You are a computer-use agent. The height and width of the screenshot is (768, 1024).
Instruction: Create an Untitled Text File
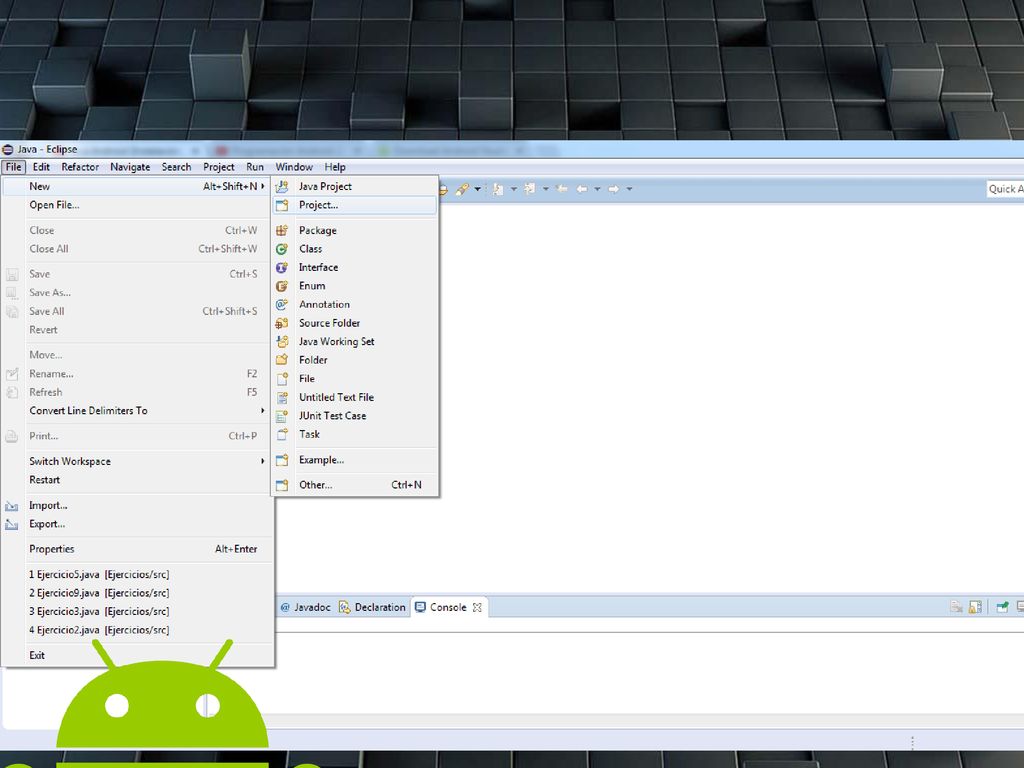(x=355, y=397)
